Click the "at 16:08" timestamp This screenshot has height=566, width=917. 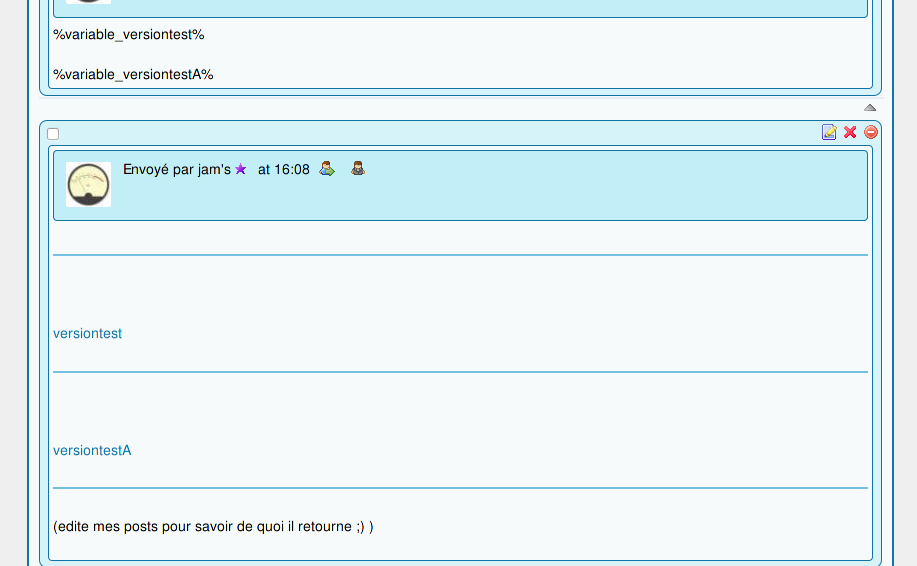pyautogui.click(x=284, y=170)
